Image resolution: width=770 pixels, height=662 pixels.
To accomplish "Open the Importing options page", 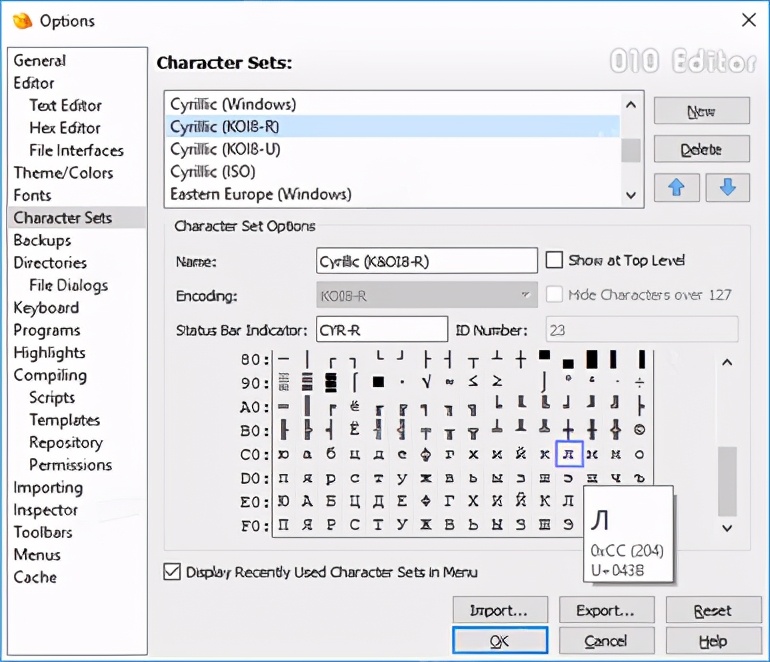I will [x=48, y=488].
